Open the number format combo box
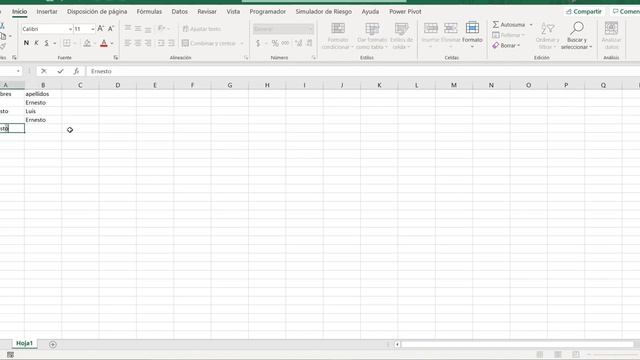The image size is (640, 360). coord(283,29)
